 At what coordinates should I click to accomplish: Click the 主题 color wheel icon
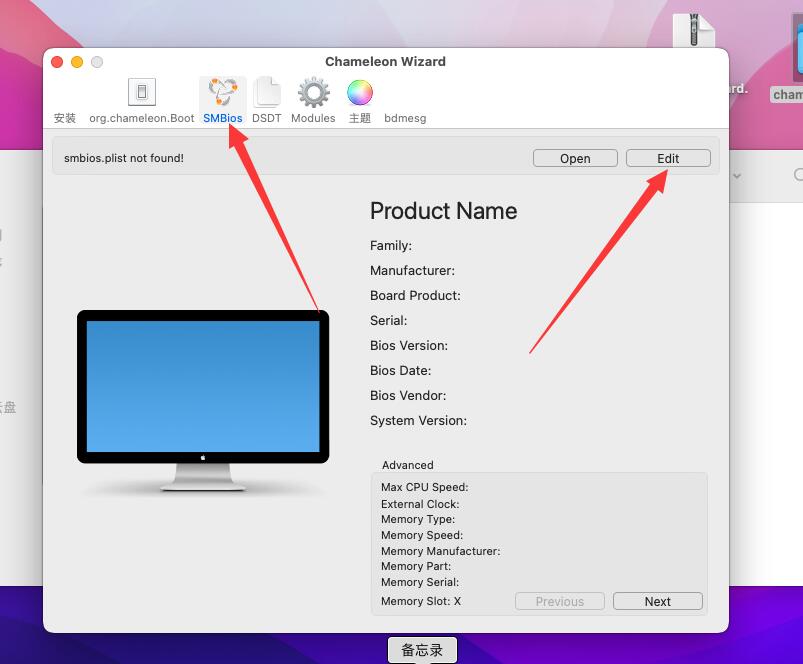(x=360, y=93)
